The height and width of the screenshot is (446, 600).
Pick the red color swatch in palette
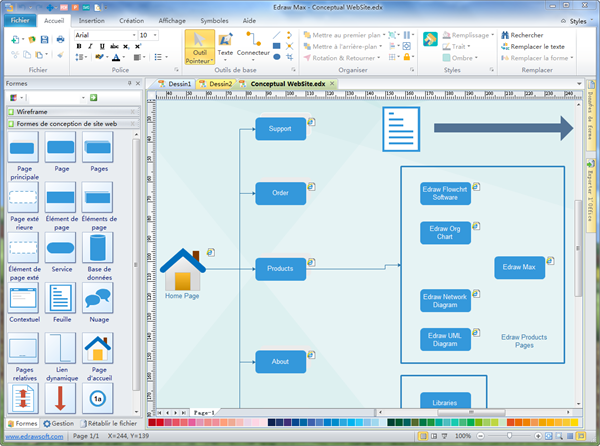click(x=152, y=422)
